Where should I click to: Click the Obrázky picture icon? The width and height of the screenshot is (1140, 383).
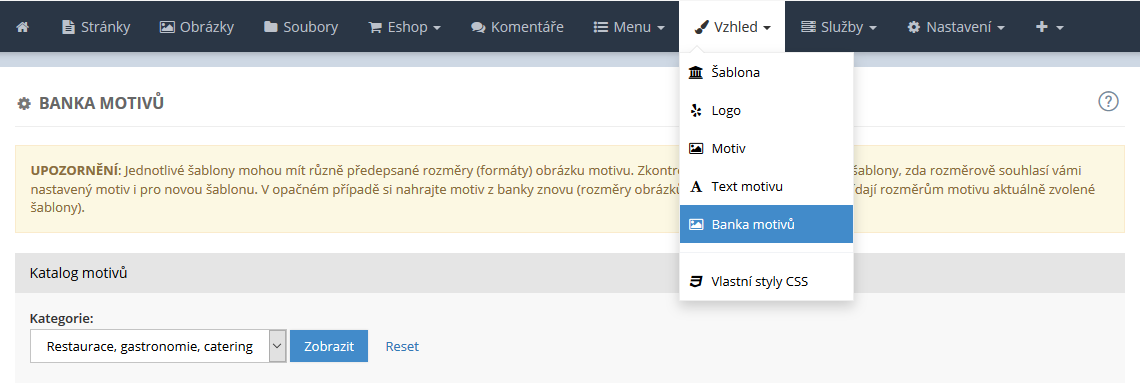pyautogui.click(x=166, y=27)
